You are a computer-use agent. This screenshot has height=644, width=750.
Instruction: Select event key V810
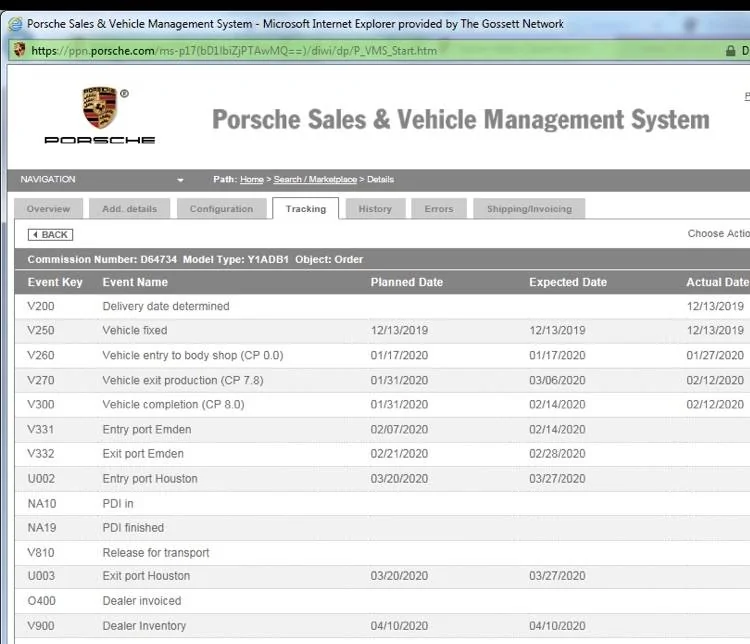coord(41,553)
